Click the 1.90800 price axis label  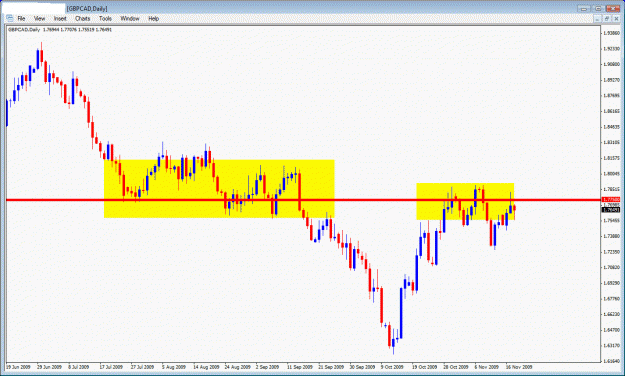pyautogui.click(x=612, y=64)
